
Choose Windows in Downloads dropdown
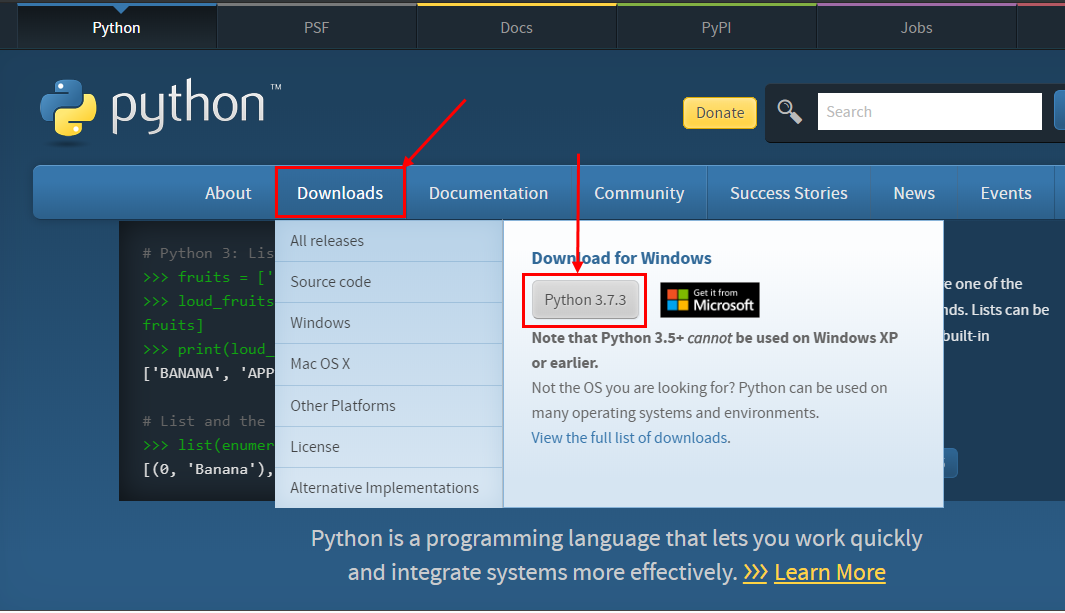pyautogui.click(x=389, y=323)
